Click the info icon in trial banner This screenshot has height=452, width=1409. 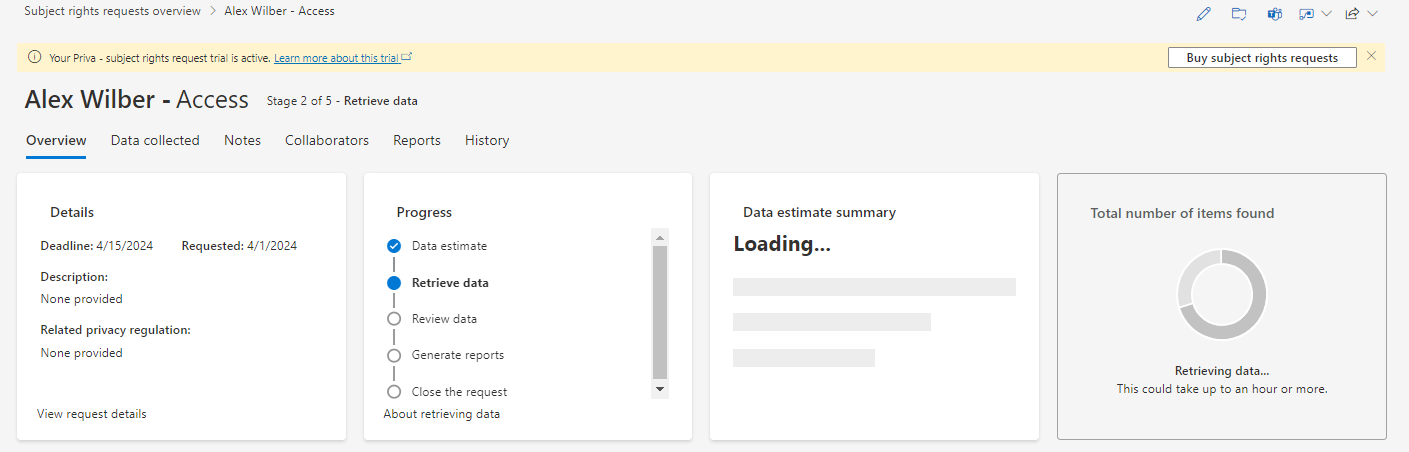[x=35, y=57]
